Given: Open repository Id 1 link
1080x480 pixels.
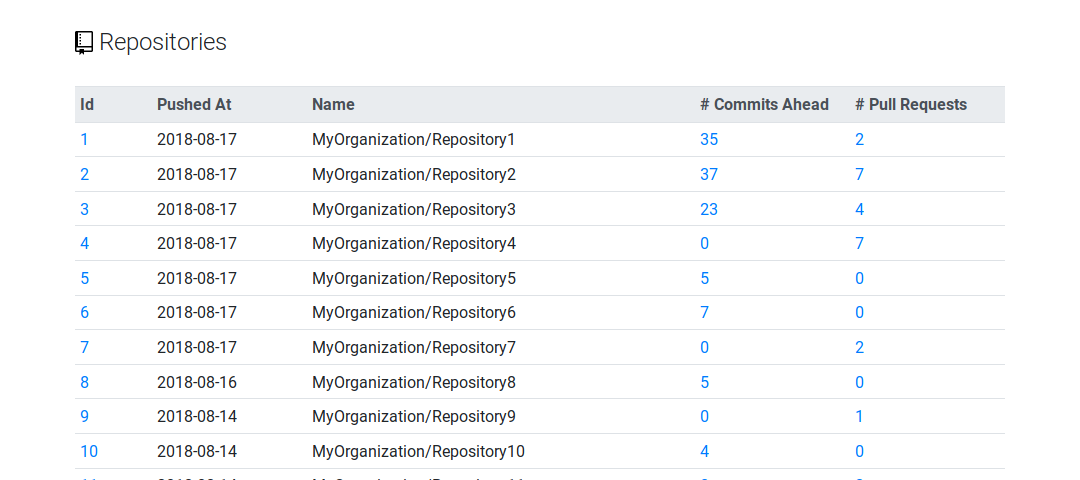Looking at the screenshot, I should (84, 140).
